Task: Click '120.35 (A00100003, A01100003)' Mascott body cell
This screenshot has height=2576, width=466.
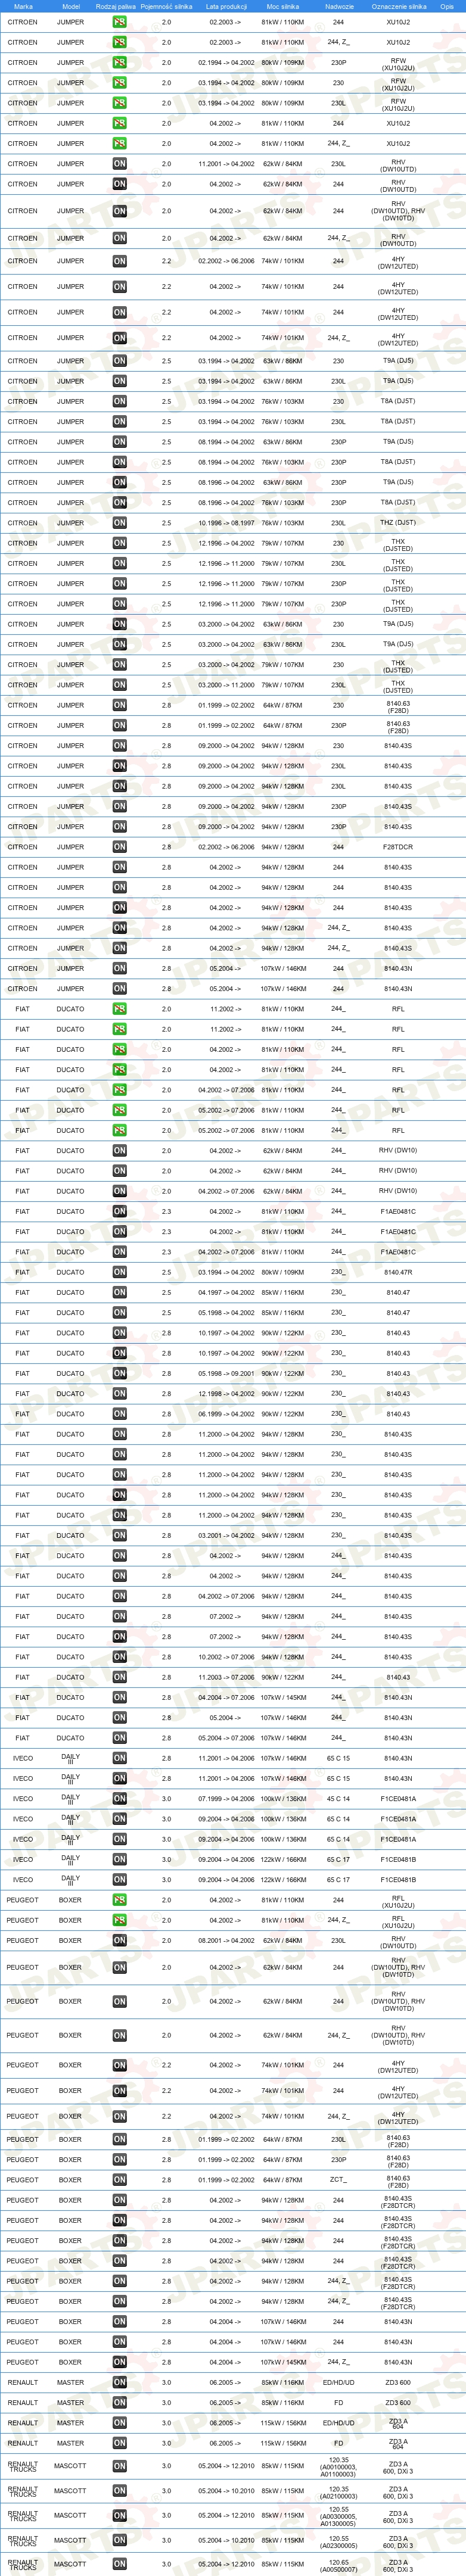Action: (339, 2466)
